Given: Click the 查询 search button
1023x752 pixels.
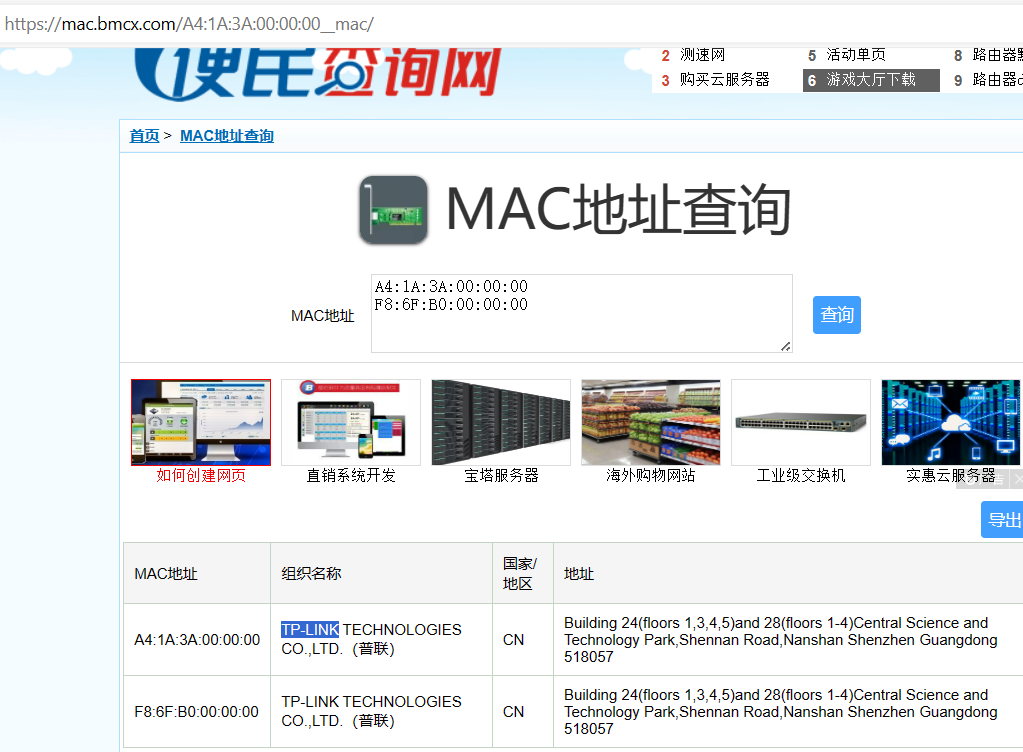Looking at the screenshot, I should point(836,315).
